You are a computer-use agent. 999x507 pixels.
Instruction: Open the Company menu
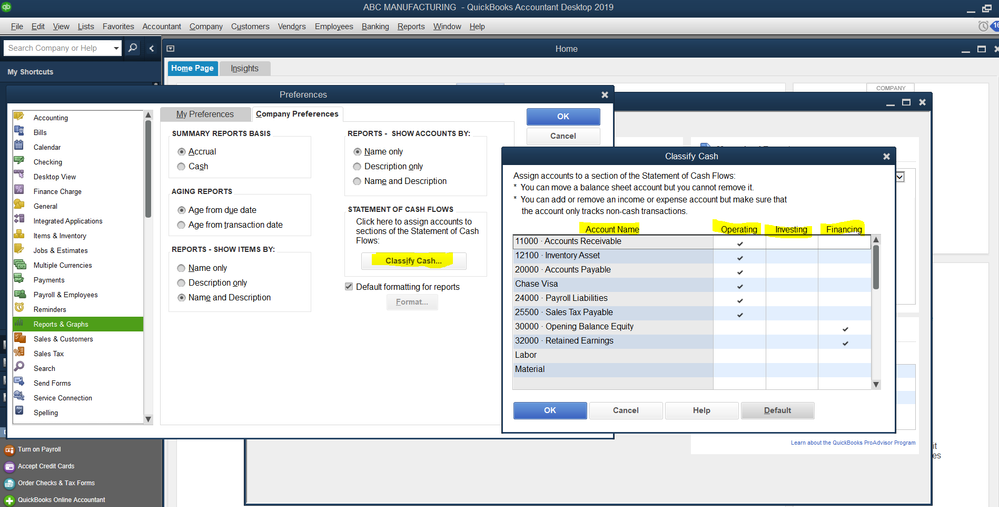tap(206, 26)
